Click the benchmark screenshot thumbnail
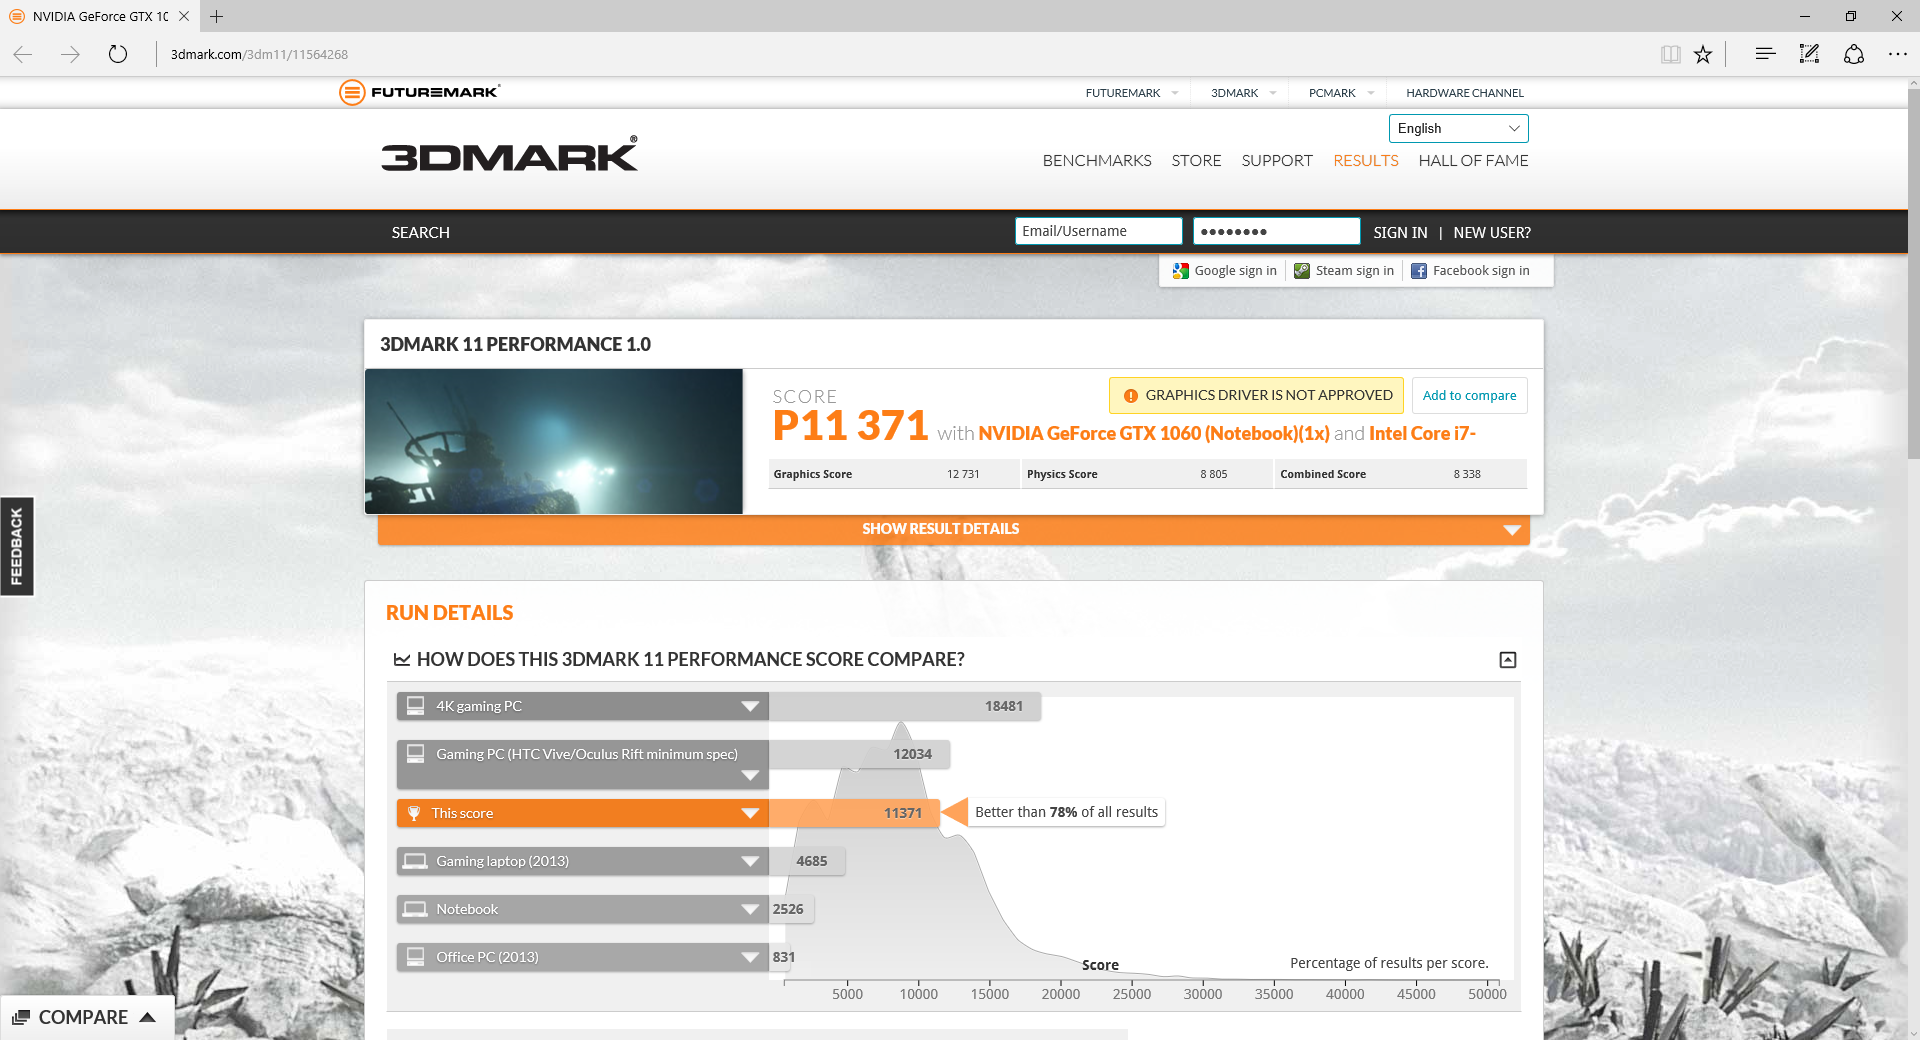The width and height of the screenshot is (1920, 1040). tap(554, 441)
